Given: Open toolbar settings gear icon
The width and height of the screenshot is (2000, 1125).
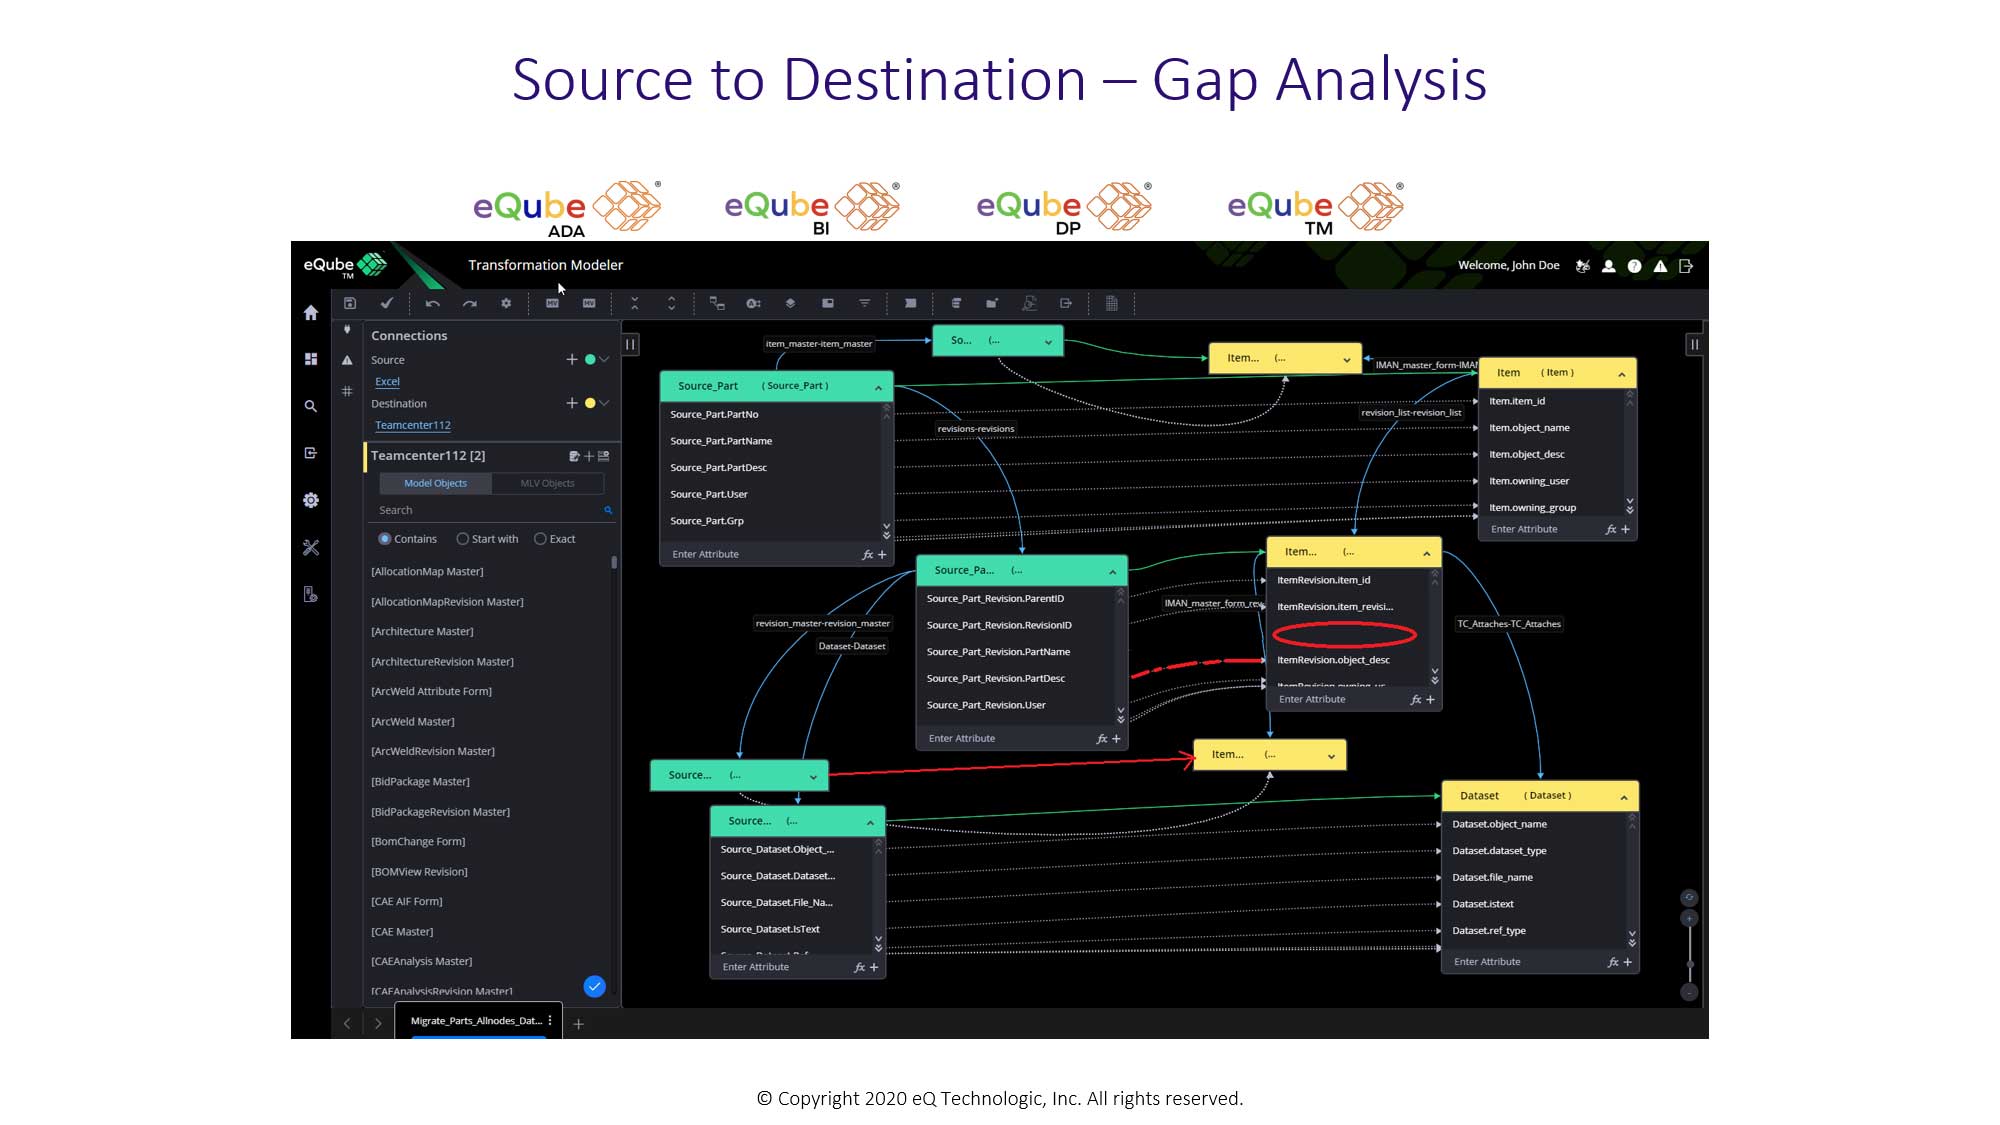Looking at the screenshot, I should [506, 303].
